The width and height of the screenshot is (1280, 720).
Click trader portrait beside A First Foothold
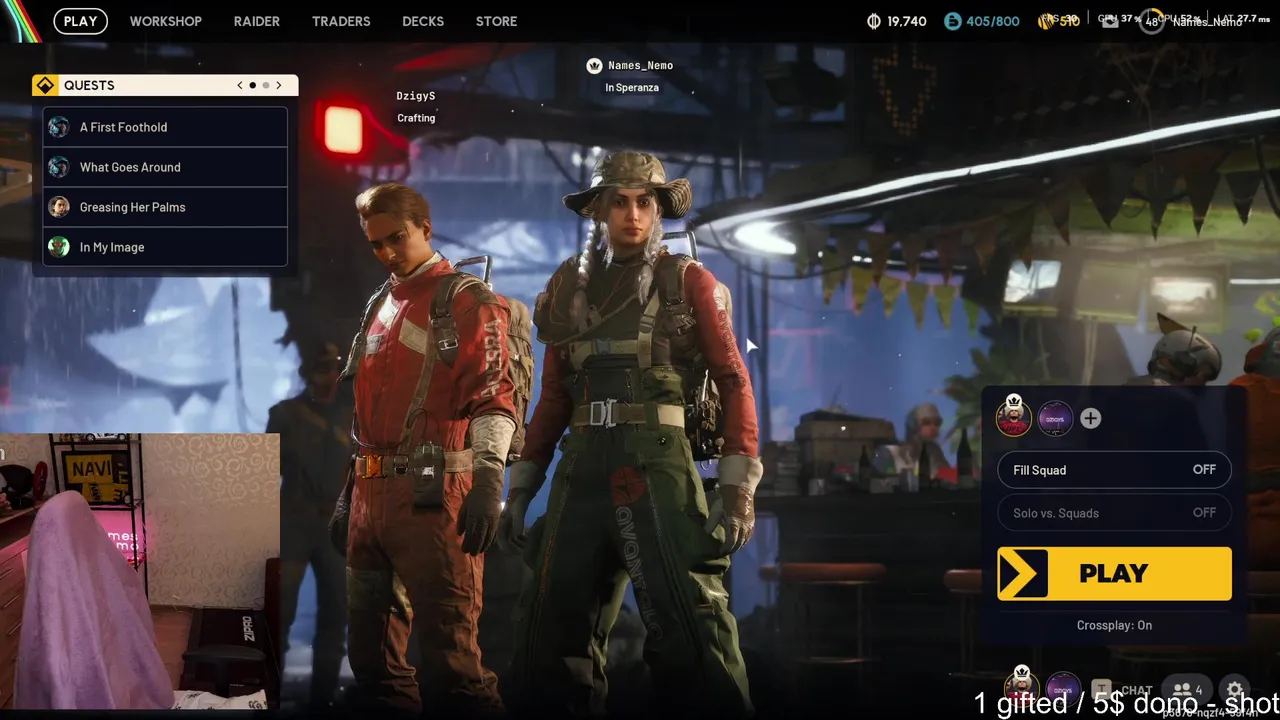point(59,127)
